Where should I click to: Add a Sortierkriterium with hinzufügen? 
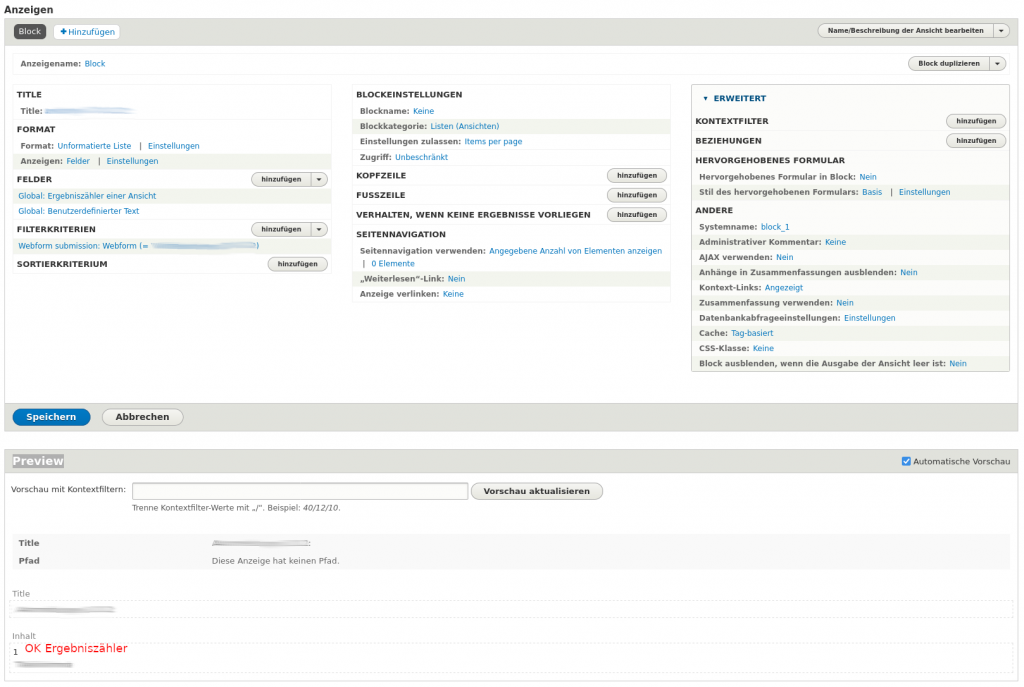(x=297, y=265)
